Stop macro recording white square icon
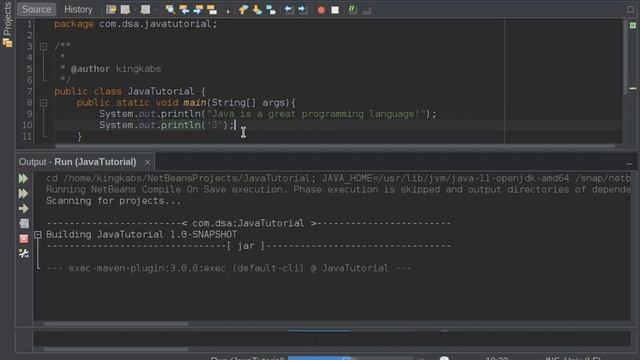The height and width of the screenshot is (360, 640). (335, 10)
